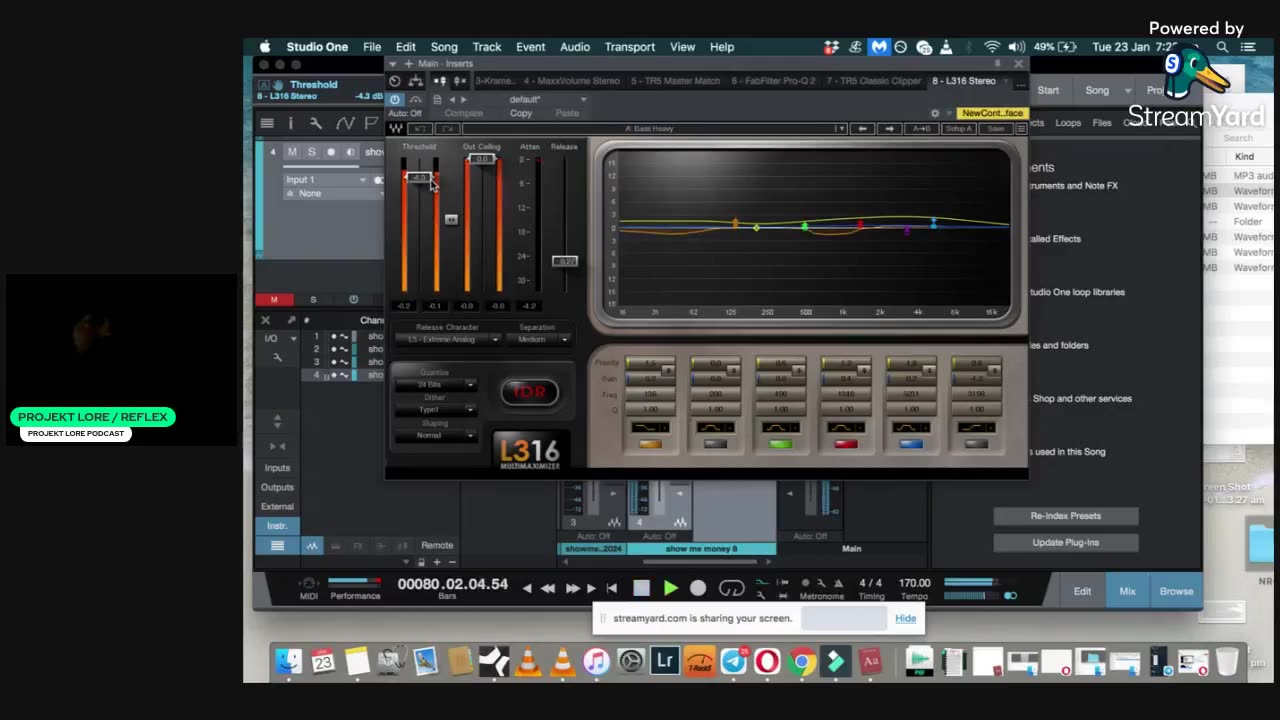Screen dimensions: 1280x720
Task: Click the Update Plug-Ins button
Action: [1065, 543]
